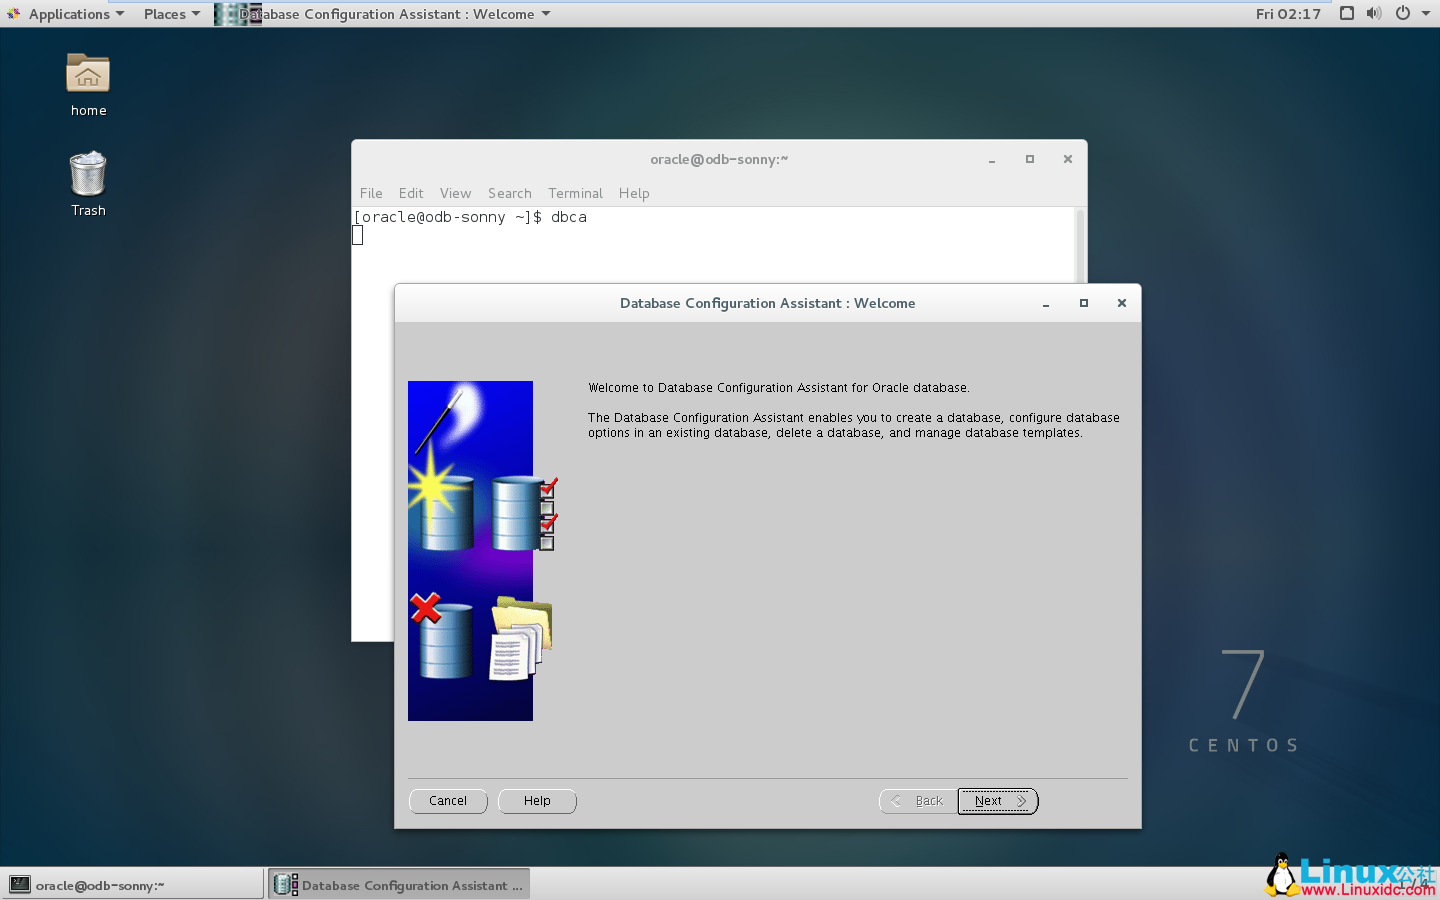Click the Cancel button
1440x900 pixels.
pos(448,801)
